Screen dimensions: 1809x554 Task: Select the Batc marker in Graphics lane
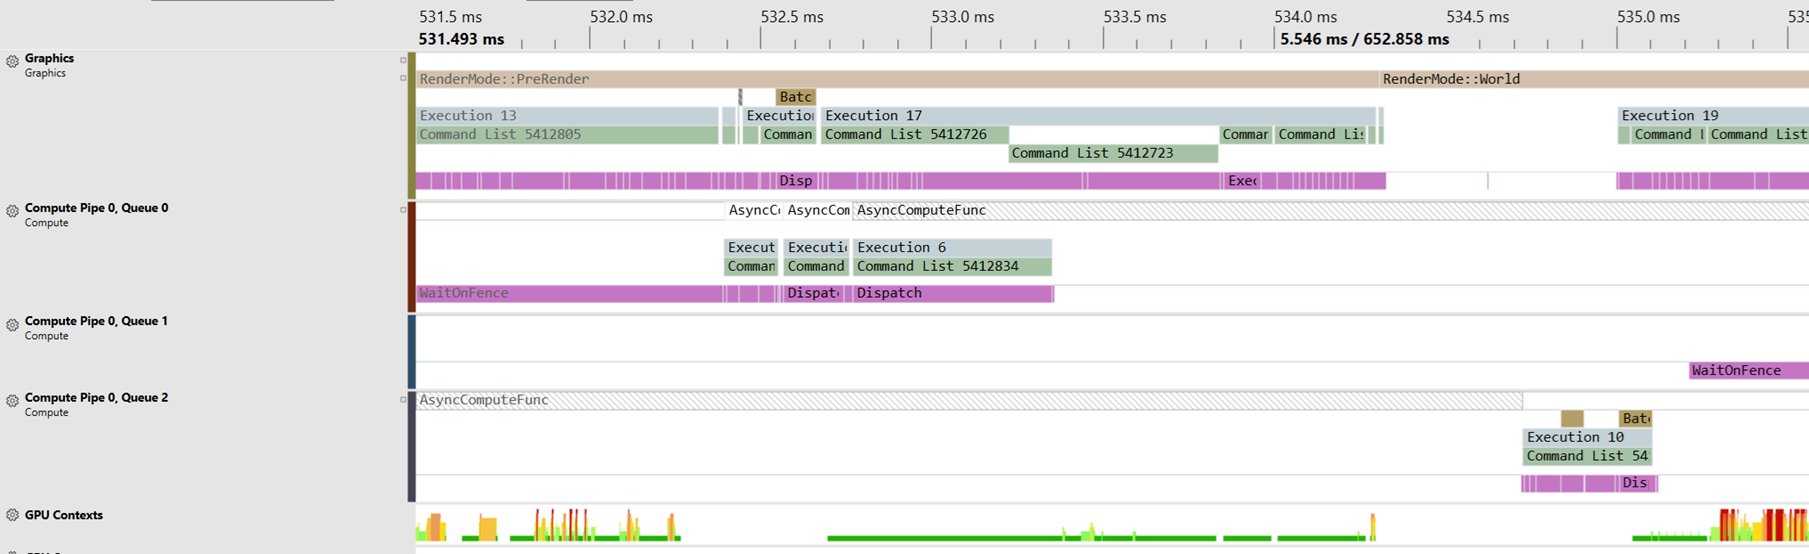pos(796,97)
